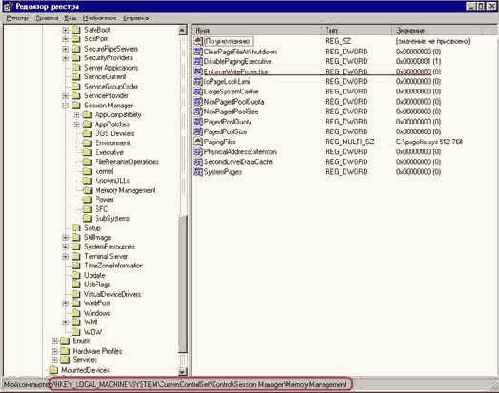Click the Terminal Server folder icon
The width and height of the screenshot is (499, 393).
point(76,256)
